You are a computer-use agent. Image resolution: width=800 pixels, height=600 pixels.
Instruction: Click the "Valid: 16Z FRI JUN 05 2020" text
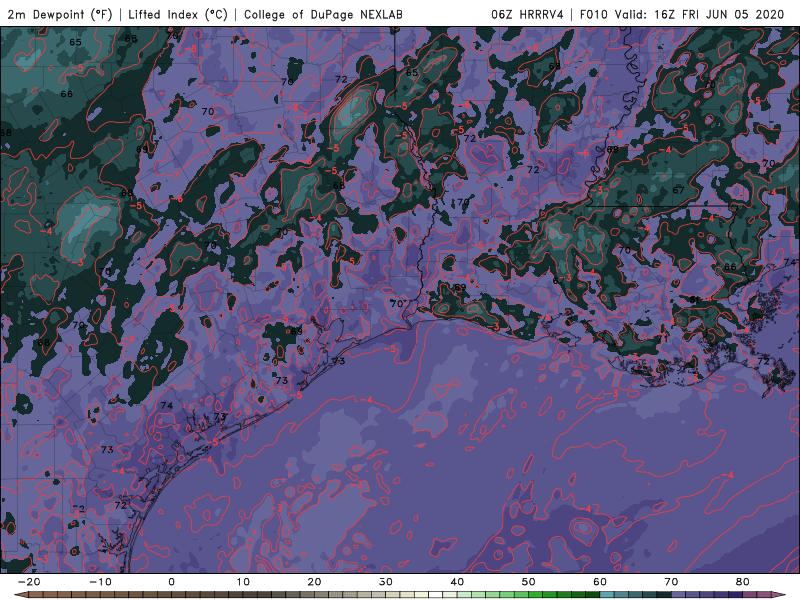pyautogui.click(x=699, y=14)
